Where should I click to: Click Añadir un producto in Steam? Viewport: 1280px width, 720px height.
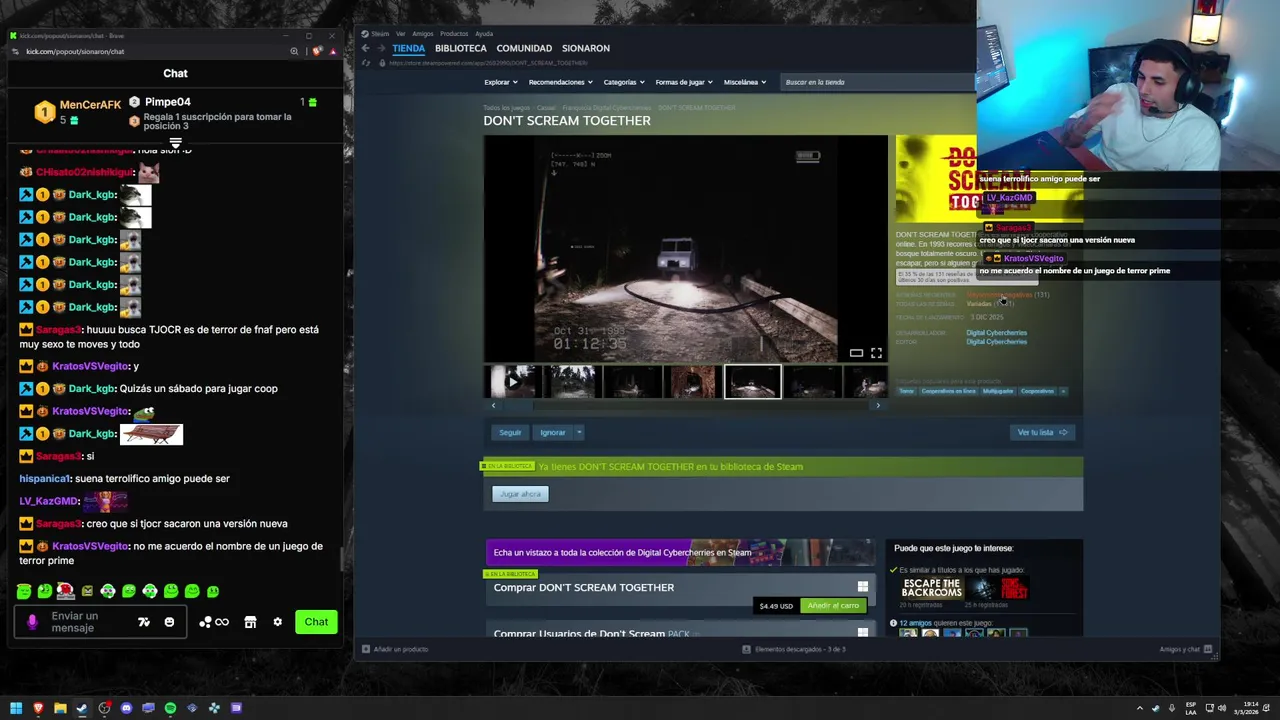[395, 650]
